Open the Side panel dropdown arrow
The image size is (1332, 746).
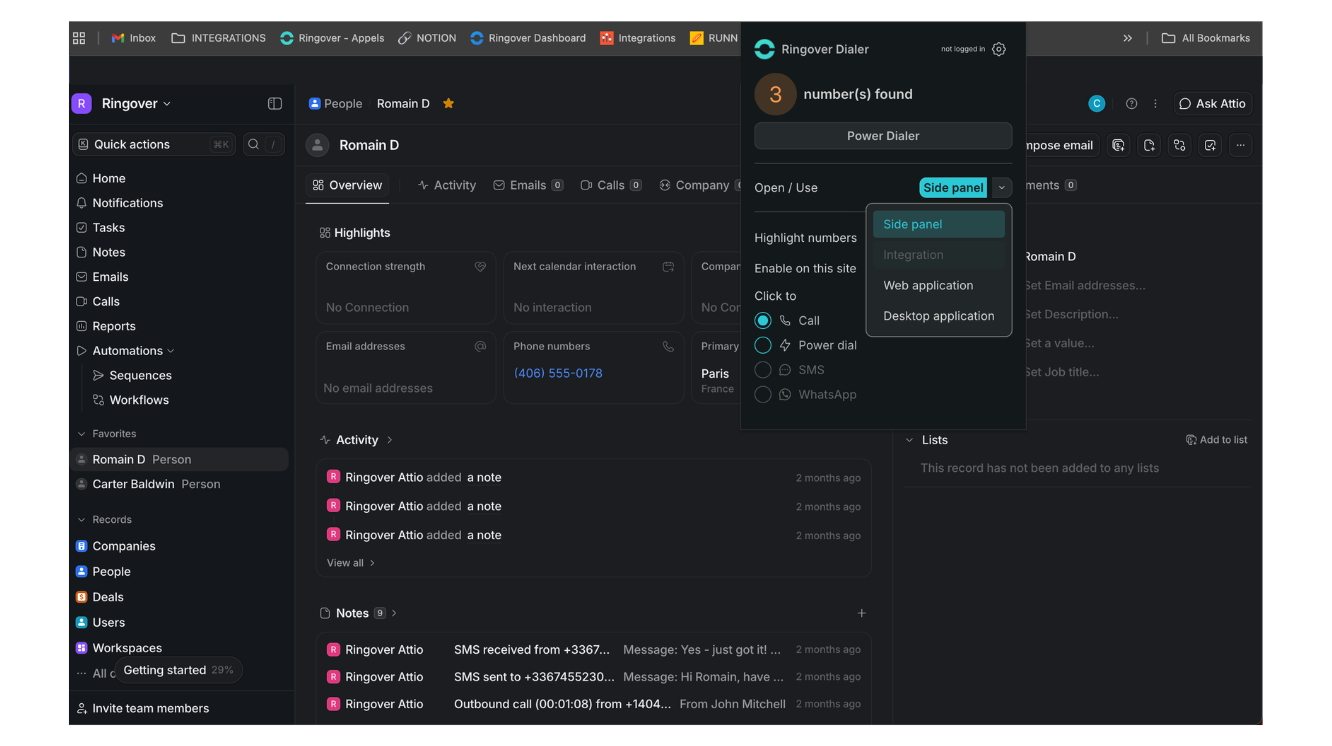1000,187
